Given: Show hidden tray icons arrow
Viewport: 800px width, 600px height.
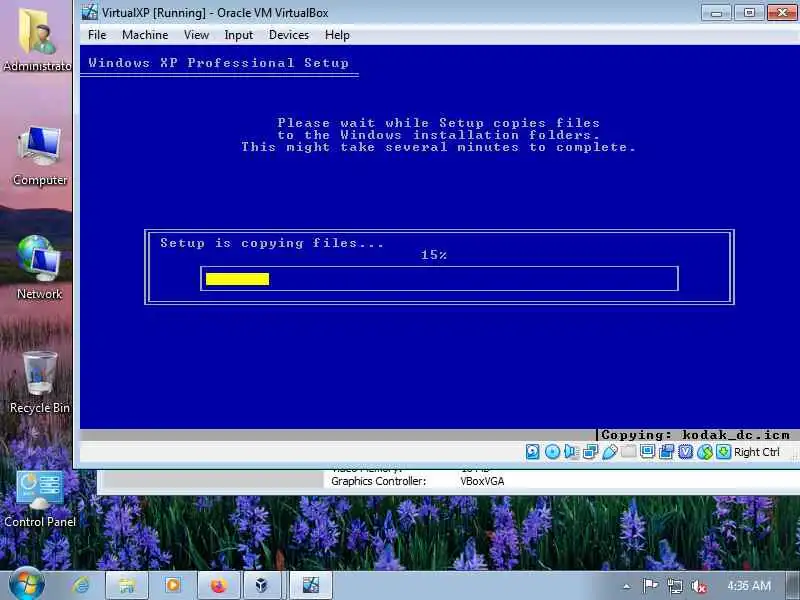Looking at the screenshot, I should point(627,586).
